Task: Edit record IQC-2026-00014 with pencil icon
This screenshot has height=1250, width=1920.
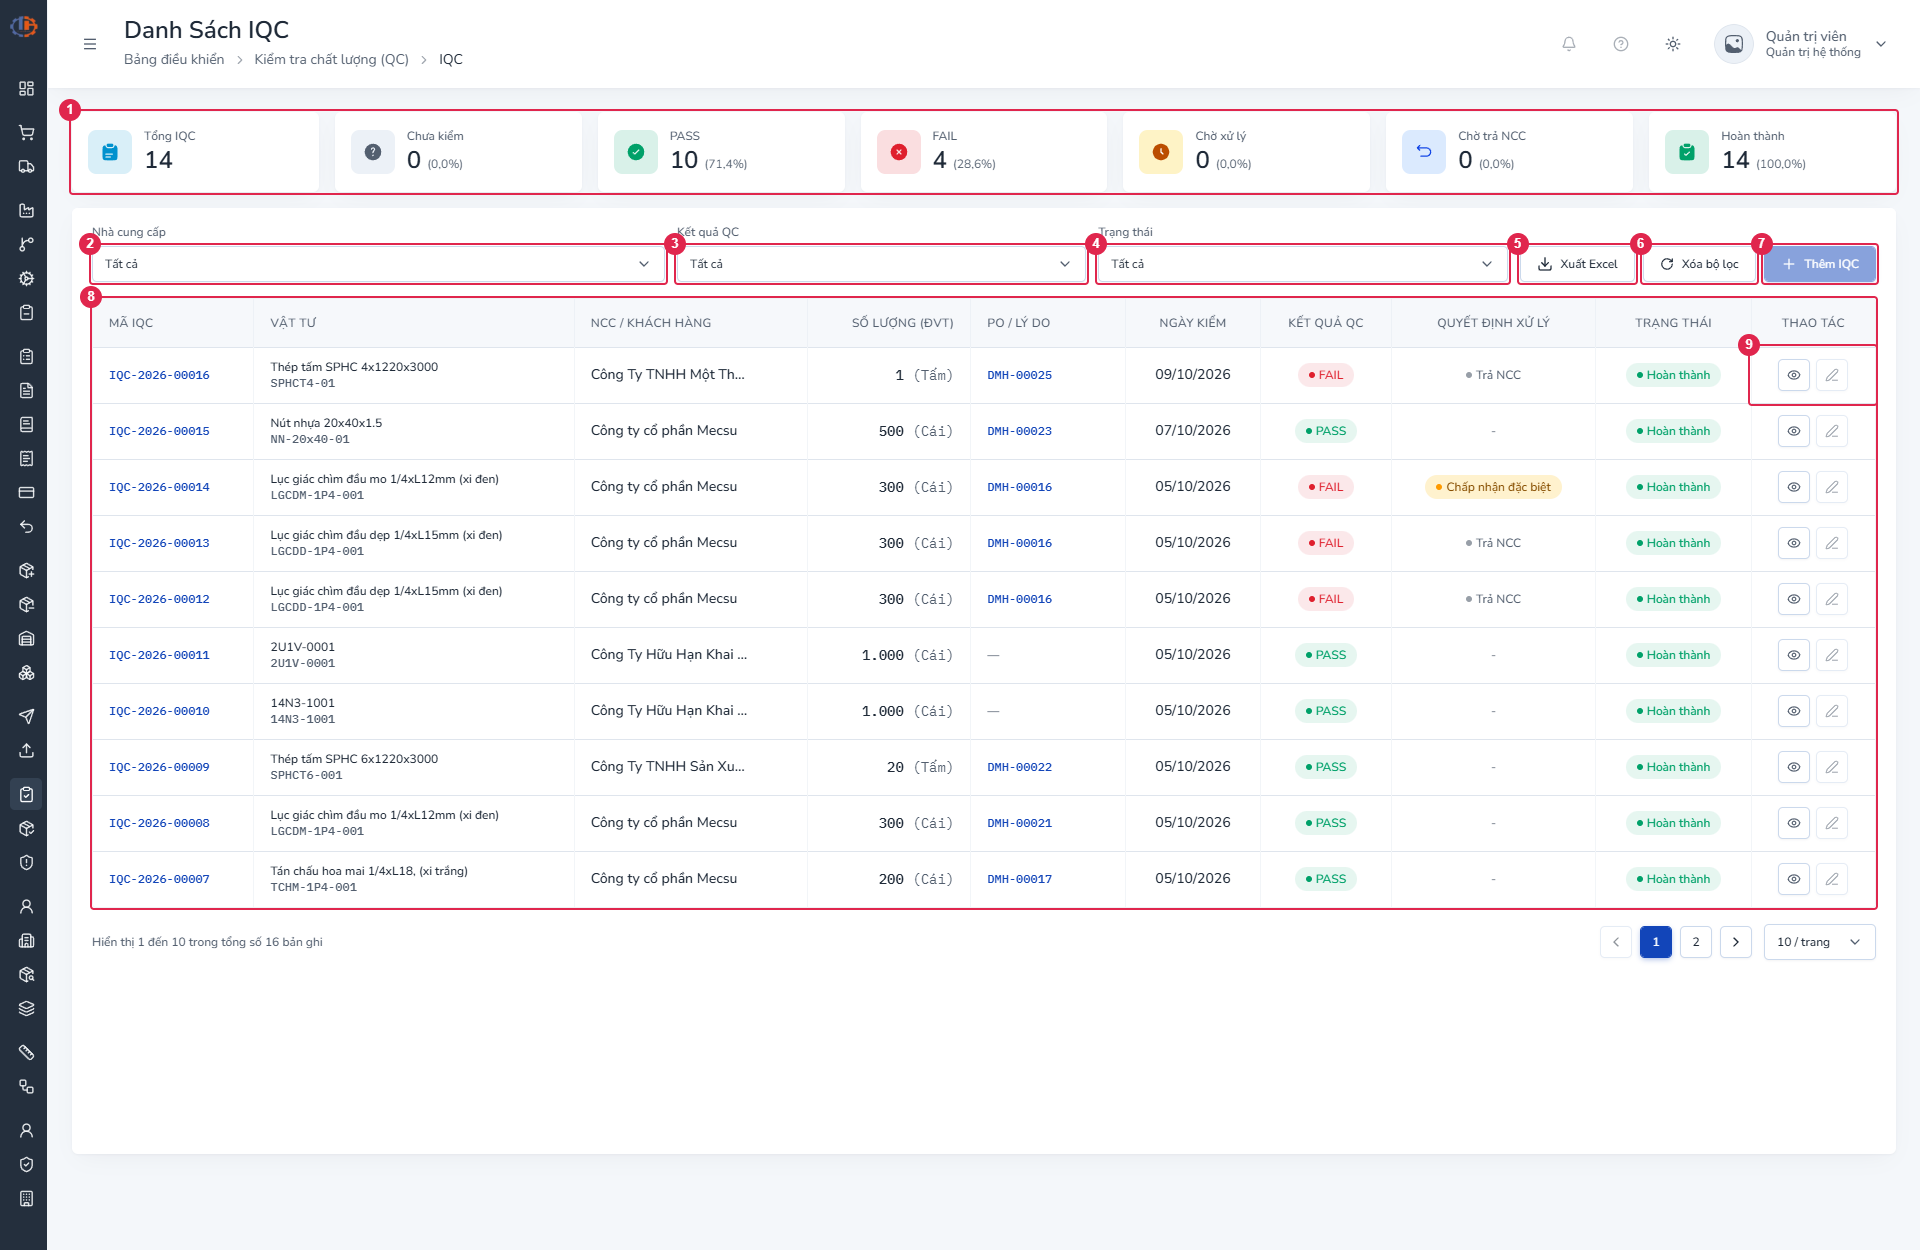Action: tap(1832, 487)
